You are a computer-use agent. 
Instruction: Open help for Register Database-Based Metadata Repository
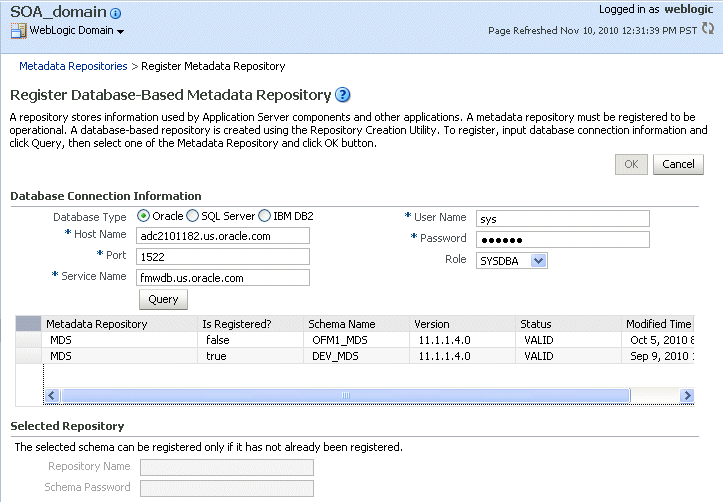coord(343,94)
